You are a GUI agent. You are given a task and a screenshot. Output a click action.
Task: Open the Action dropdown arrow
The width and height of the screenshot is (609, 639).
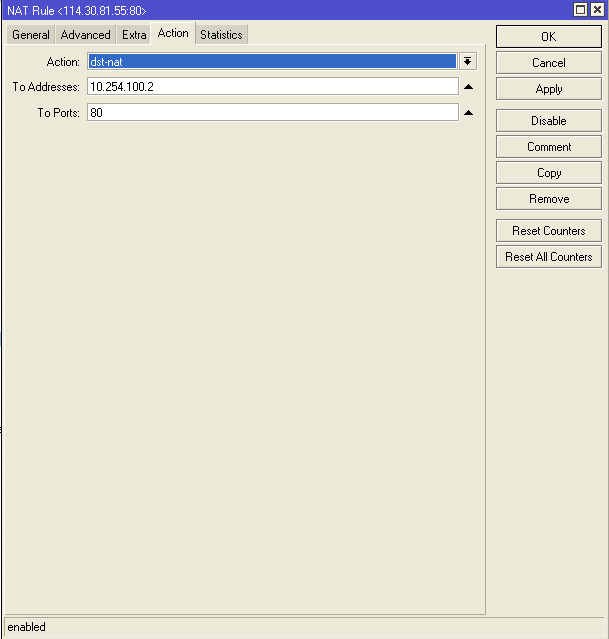coord(468,62)
